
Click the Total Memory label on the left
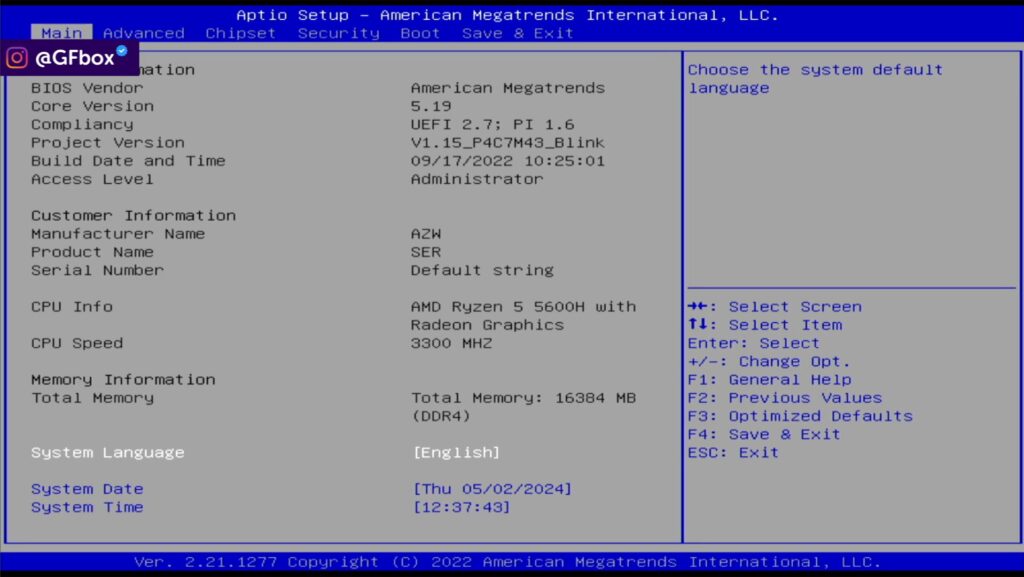coord(92,398)
